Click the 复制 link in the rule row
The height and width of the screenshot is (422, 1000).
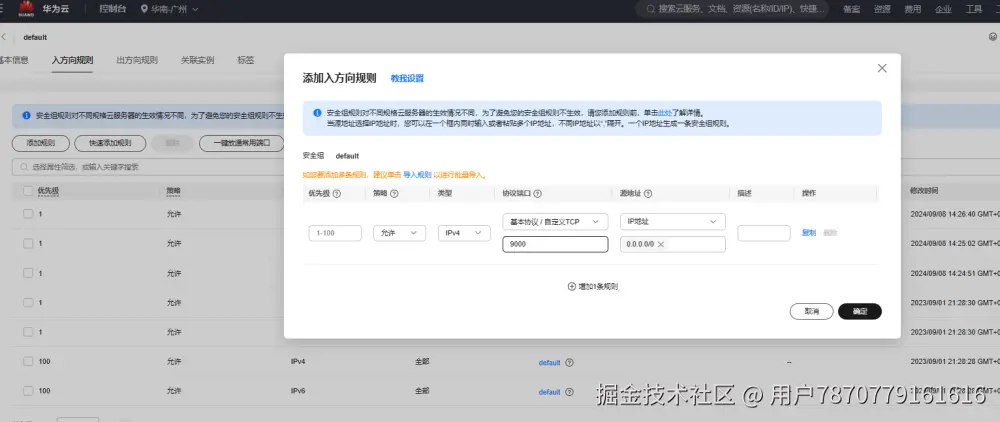[x=809, y=233]
